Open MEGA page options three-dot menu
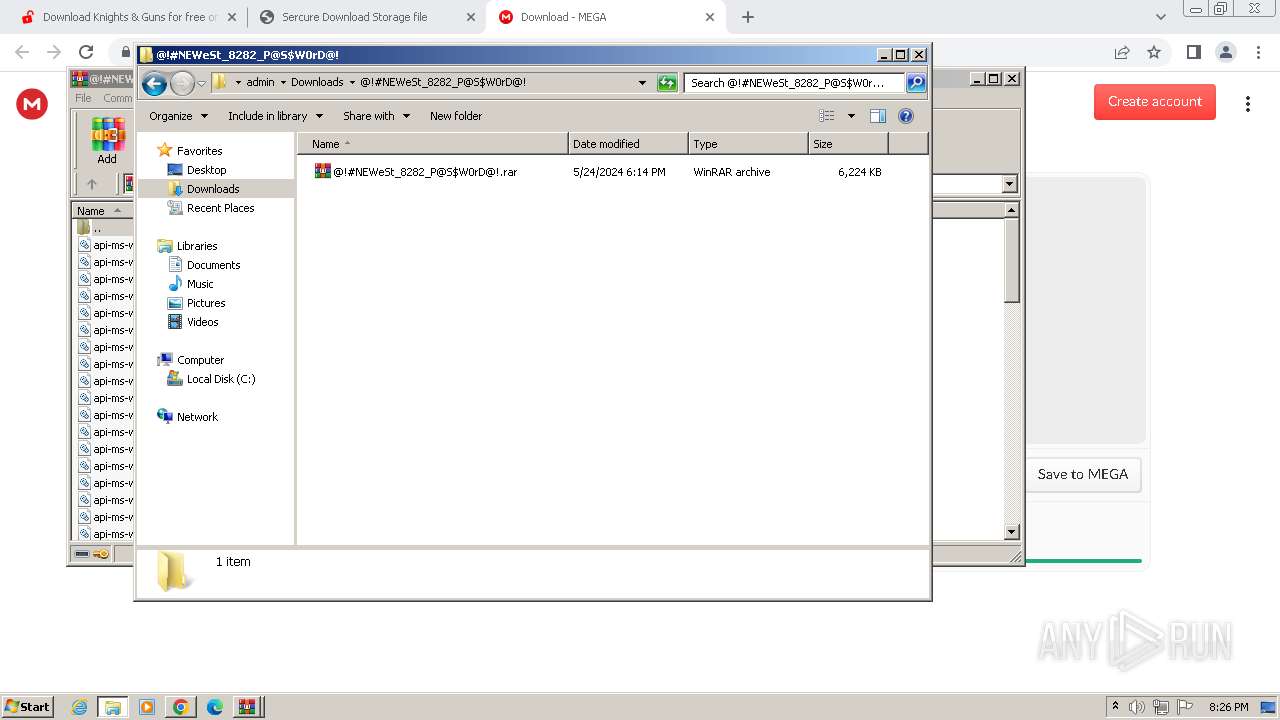Viewport: 1280px width, 720px height. [x=1248, y=104]
